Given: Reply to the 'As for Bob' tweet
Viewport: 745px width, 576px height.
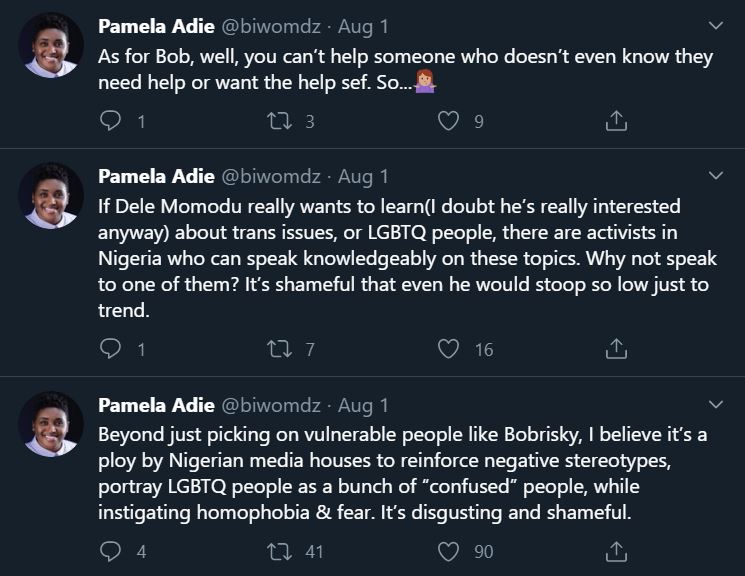Looking at the screenshot, I should pyautogui.click(x=111, y=121).
